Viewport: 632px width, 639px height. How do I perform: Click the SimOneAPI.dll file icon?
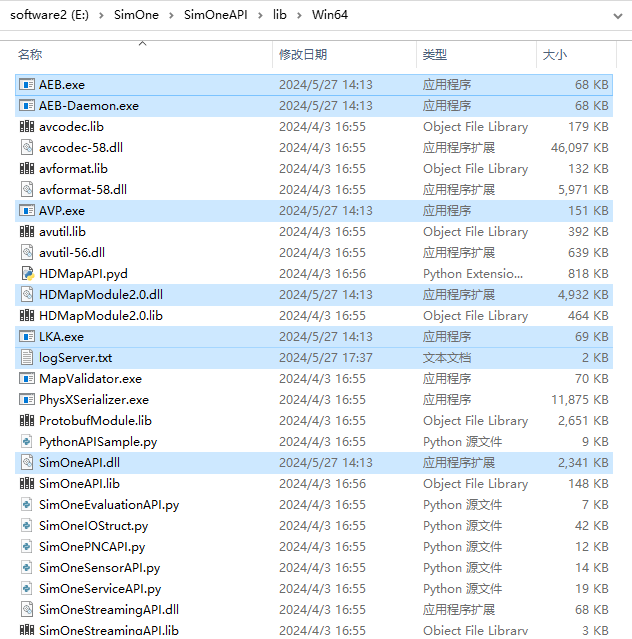[27, 463]
